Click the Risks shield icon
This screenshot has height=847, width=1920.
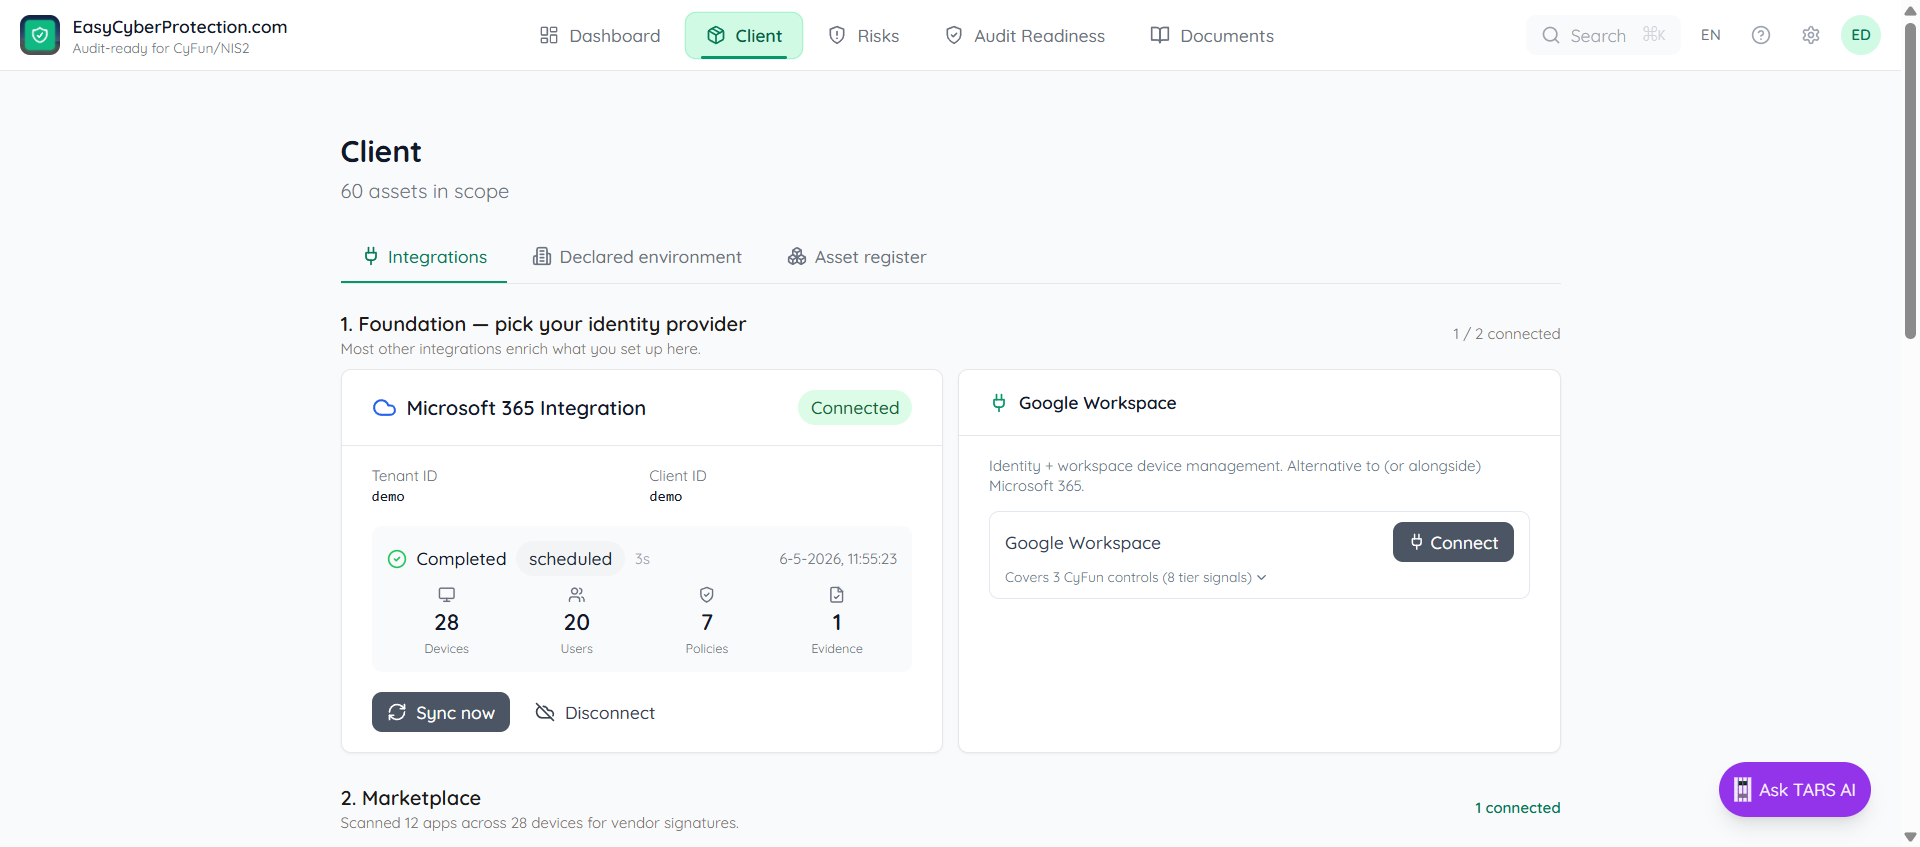click(837, 35)
